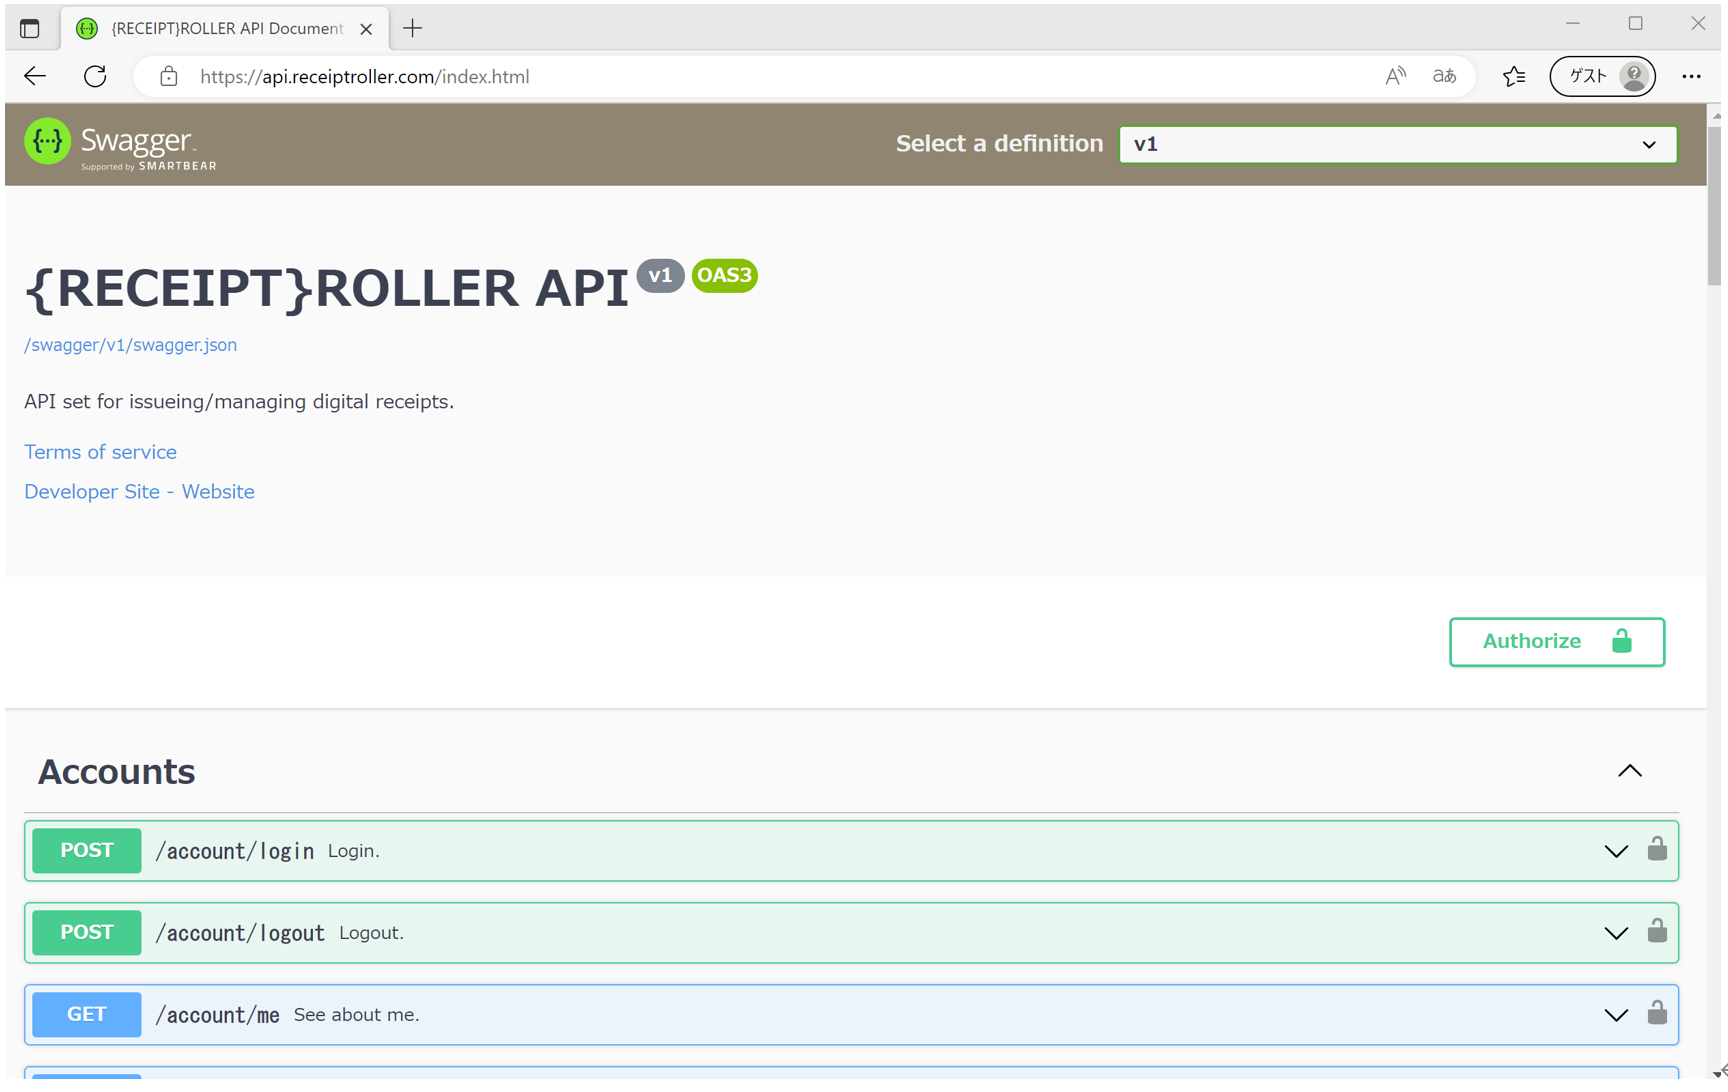Open the browser settings and more menu

point(1691,76)
